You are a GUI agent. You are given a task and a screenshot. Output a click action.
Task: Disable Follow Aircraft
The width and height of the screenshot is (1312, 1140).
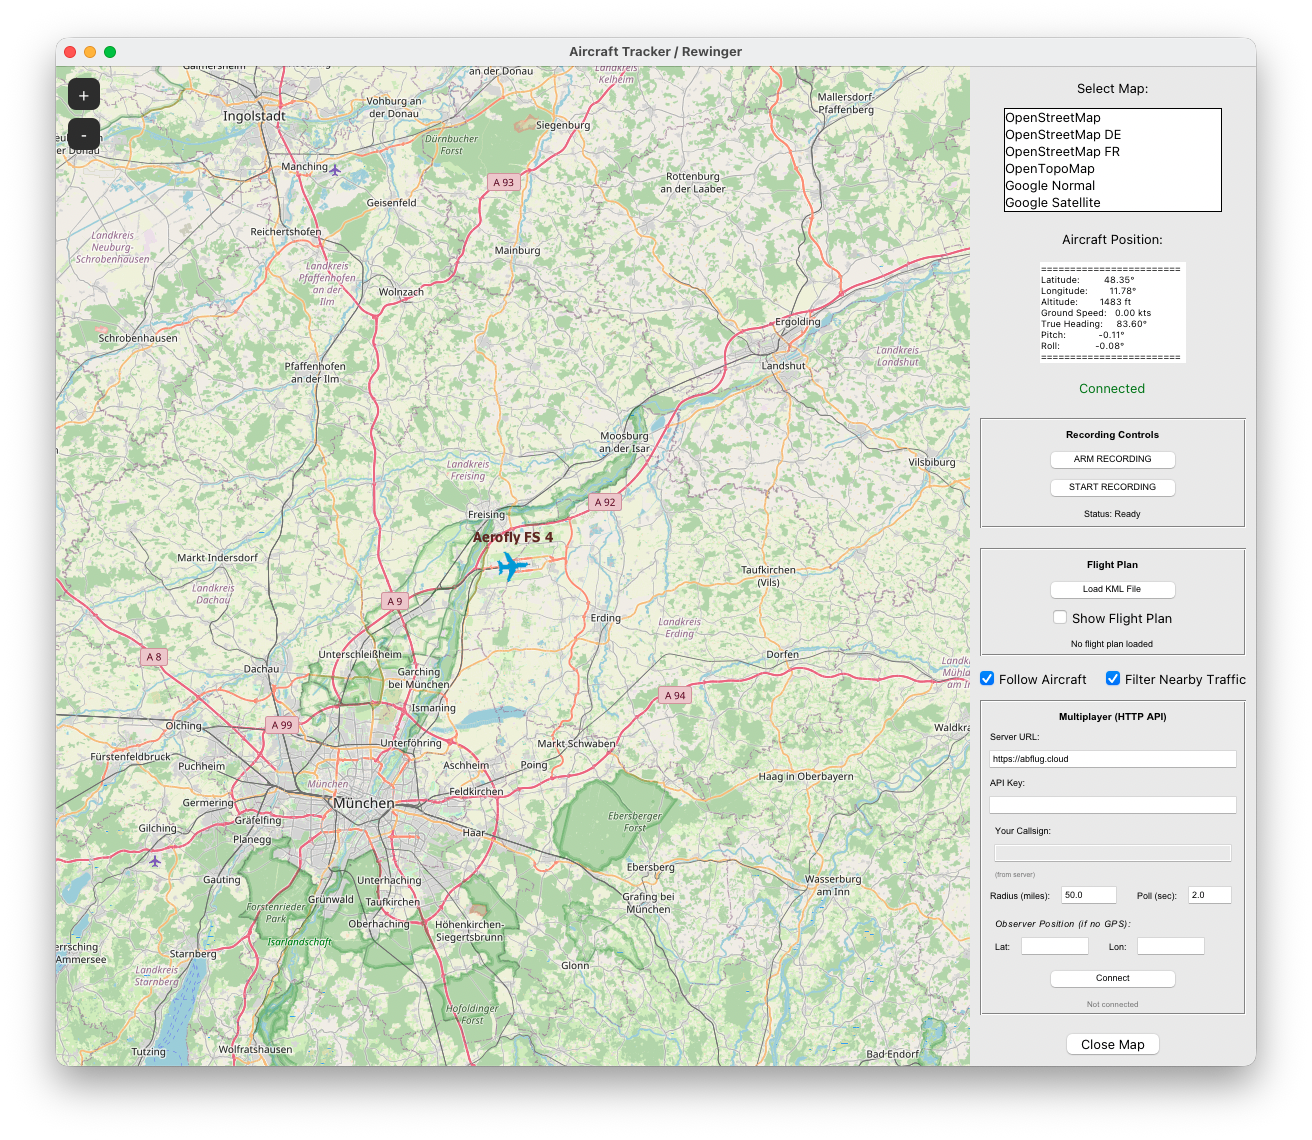click(987, 678)
